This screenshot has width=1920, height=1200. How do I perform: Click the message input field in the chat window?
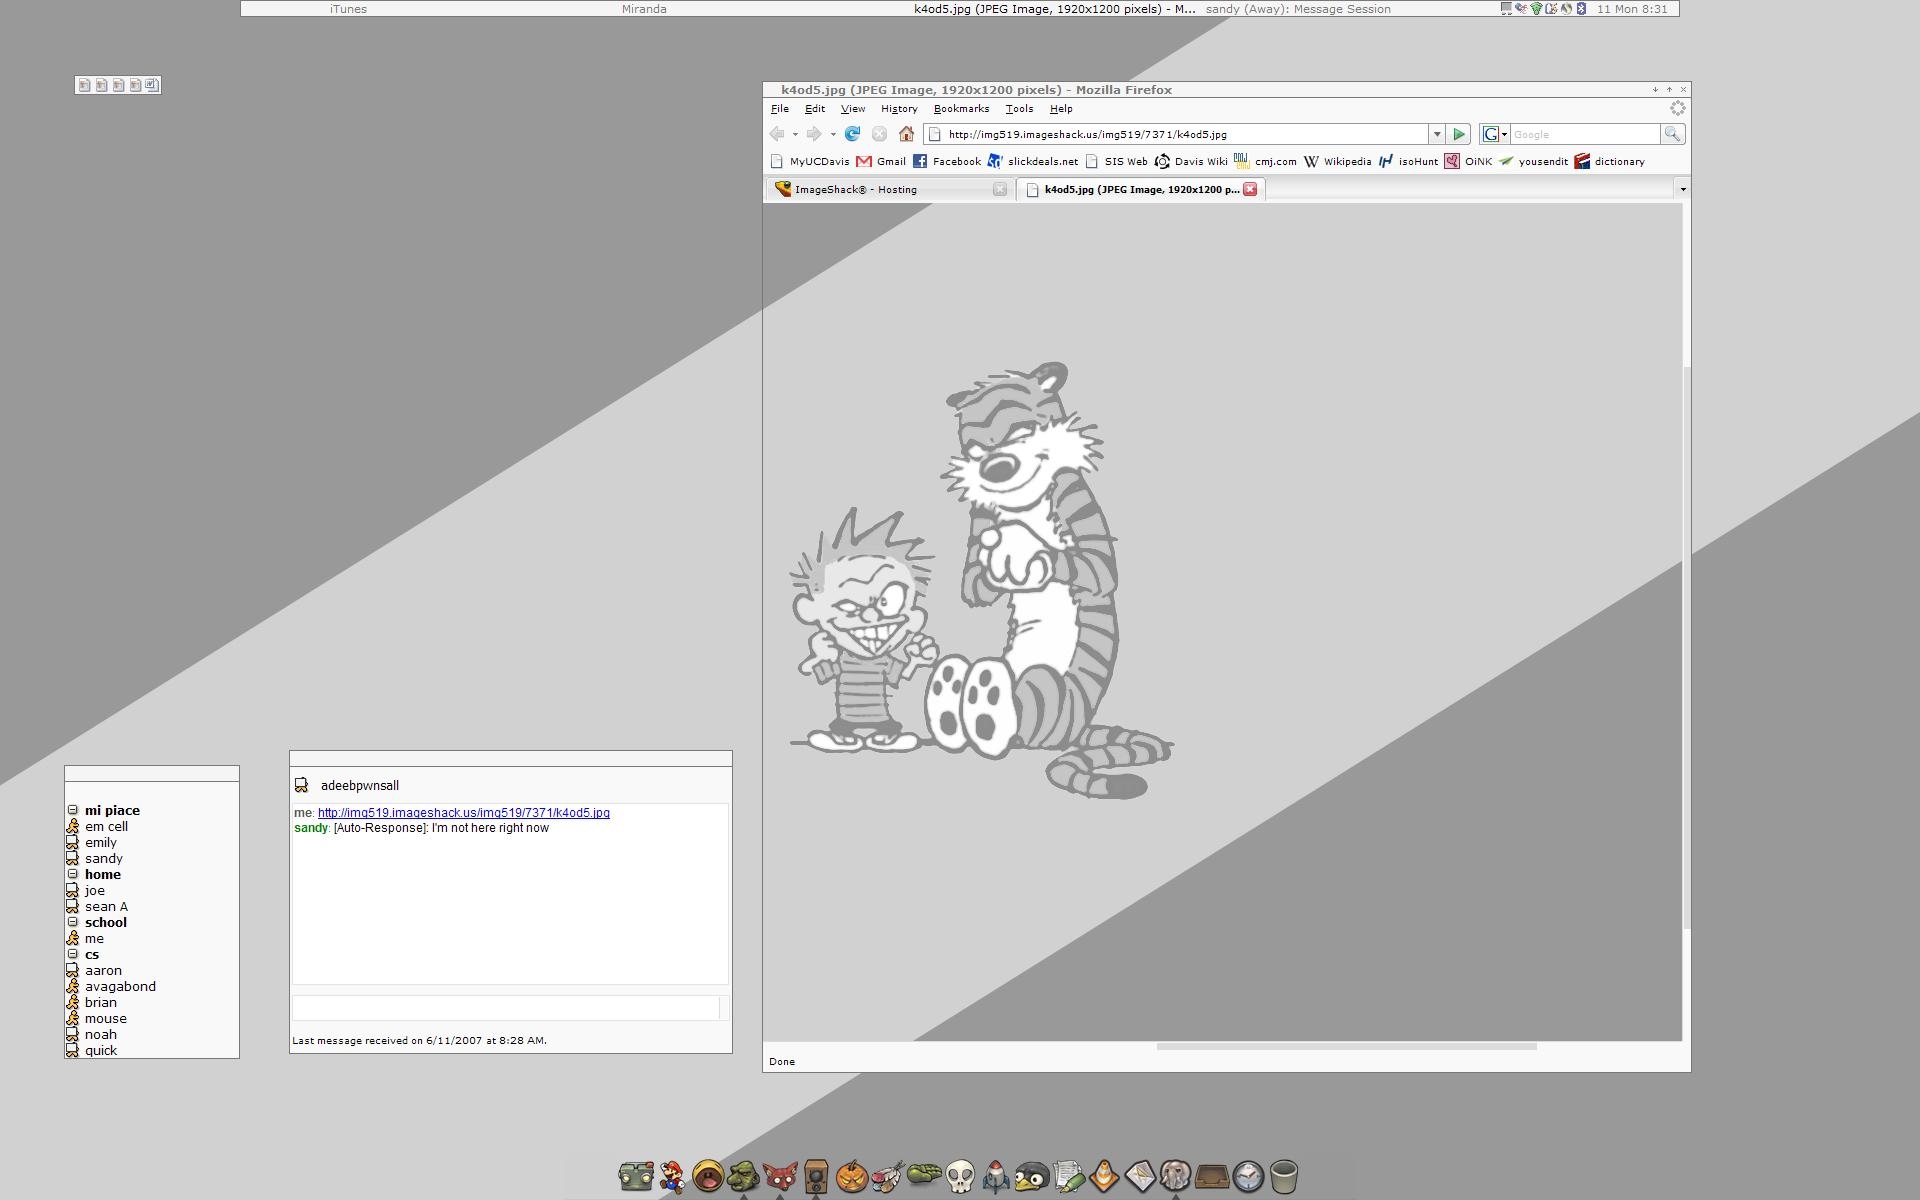506,1007
